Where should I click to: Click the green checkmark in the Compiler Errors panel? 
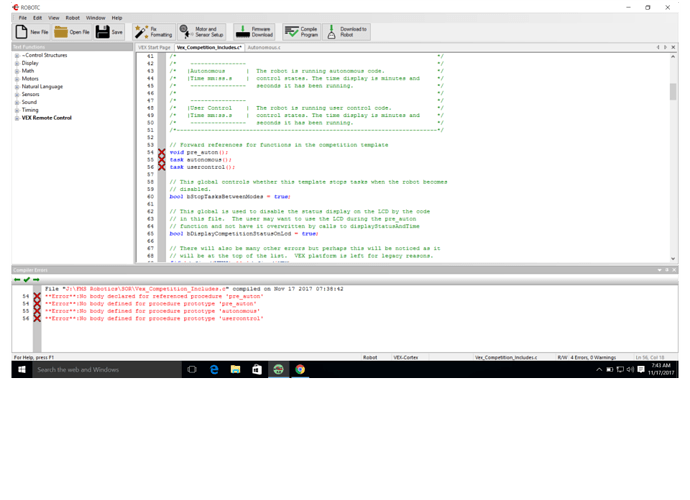(26, 279)
